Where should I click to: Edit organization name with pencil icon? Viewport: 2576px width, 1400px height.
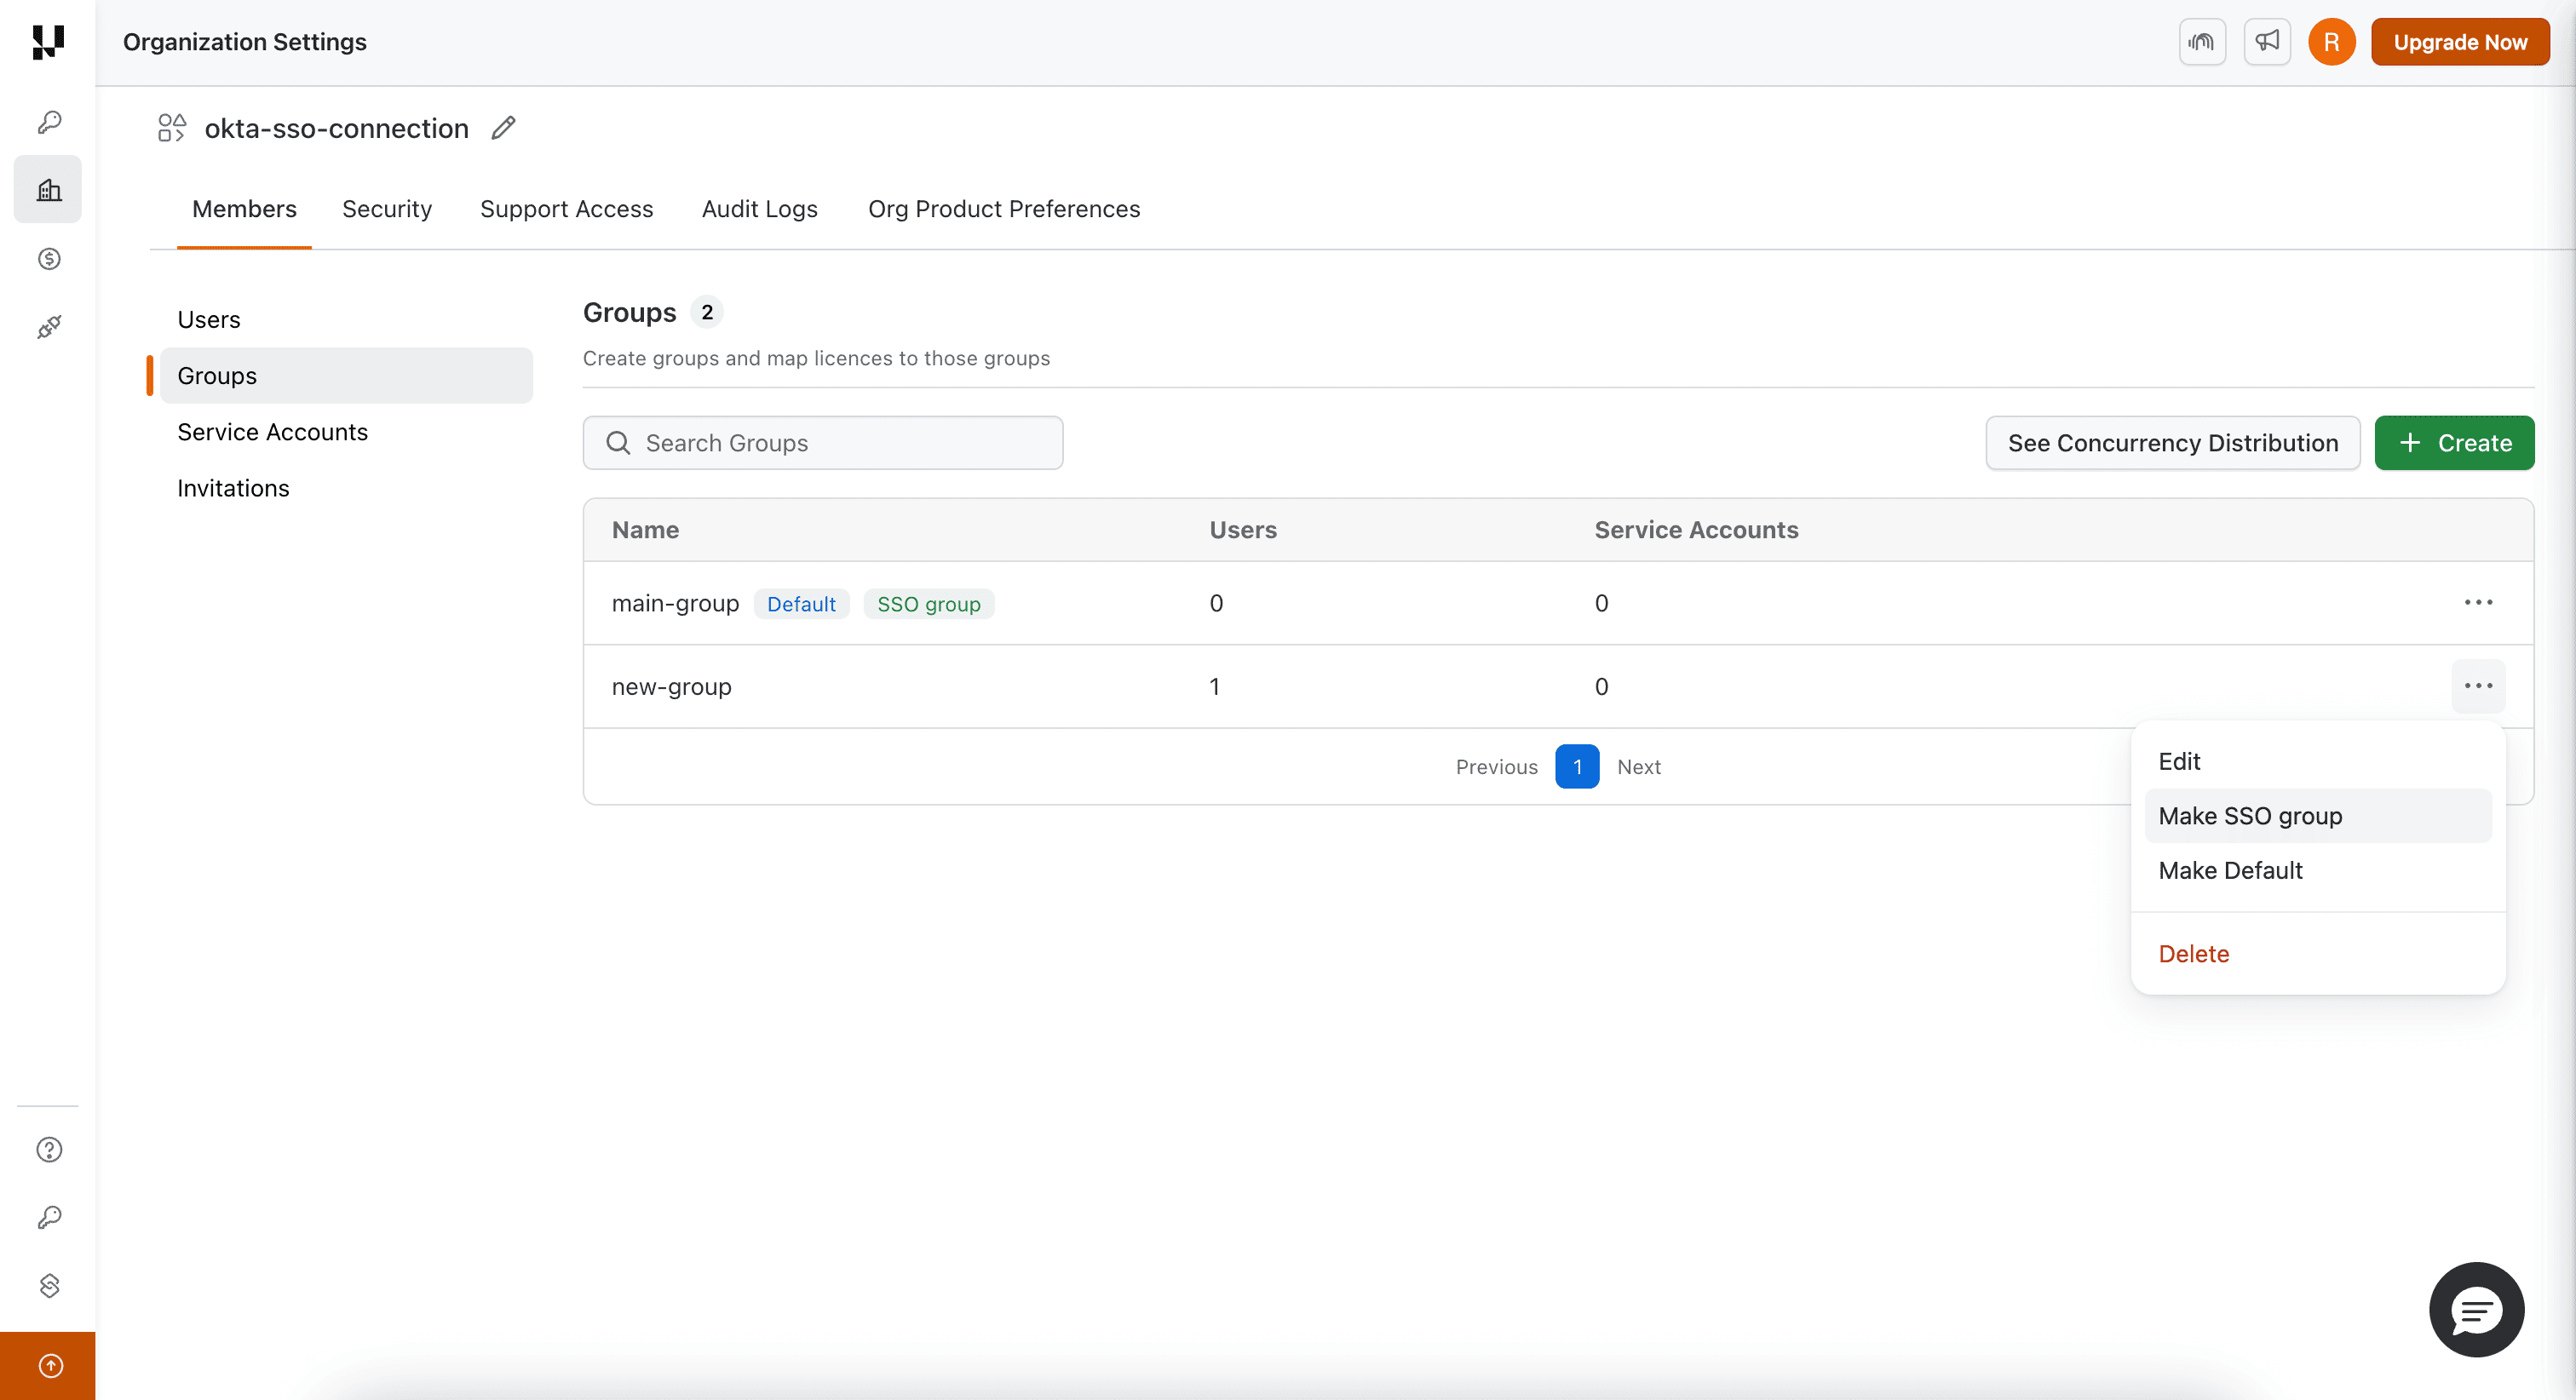pos(504,128)
